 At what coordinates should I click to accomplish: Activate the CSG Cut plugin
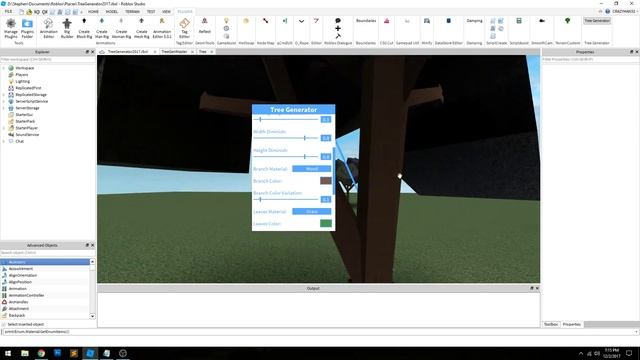(387, 21)
